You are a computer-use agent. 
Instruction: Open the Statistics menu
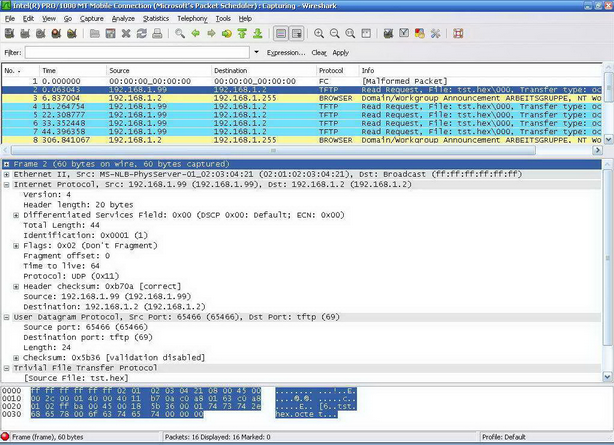155,18
